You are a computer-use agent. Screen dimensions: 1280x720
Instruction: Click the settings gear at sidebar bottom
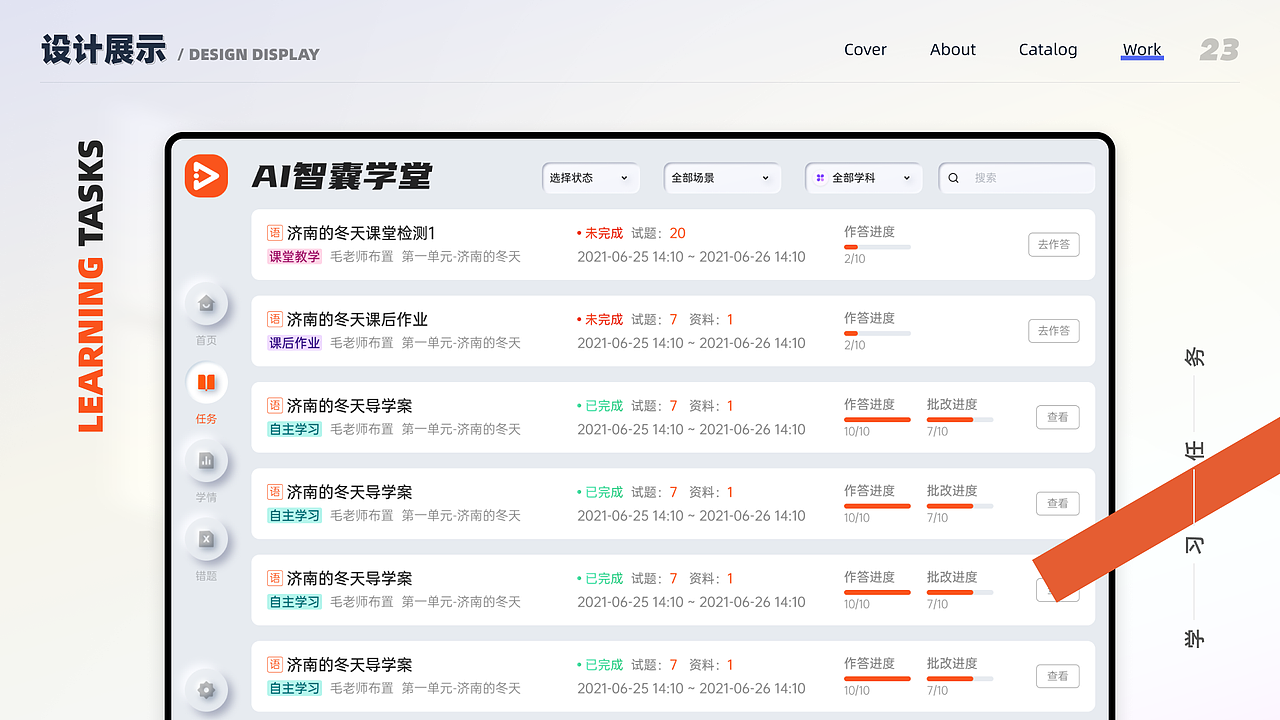pyautogui.click(x=206, y=690)
